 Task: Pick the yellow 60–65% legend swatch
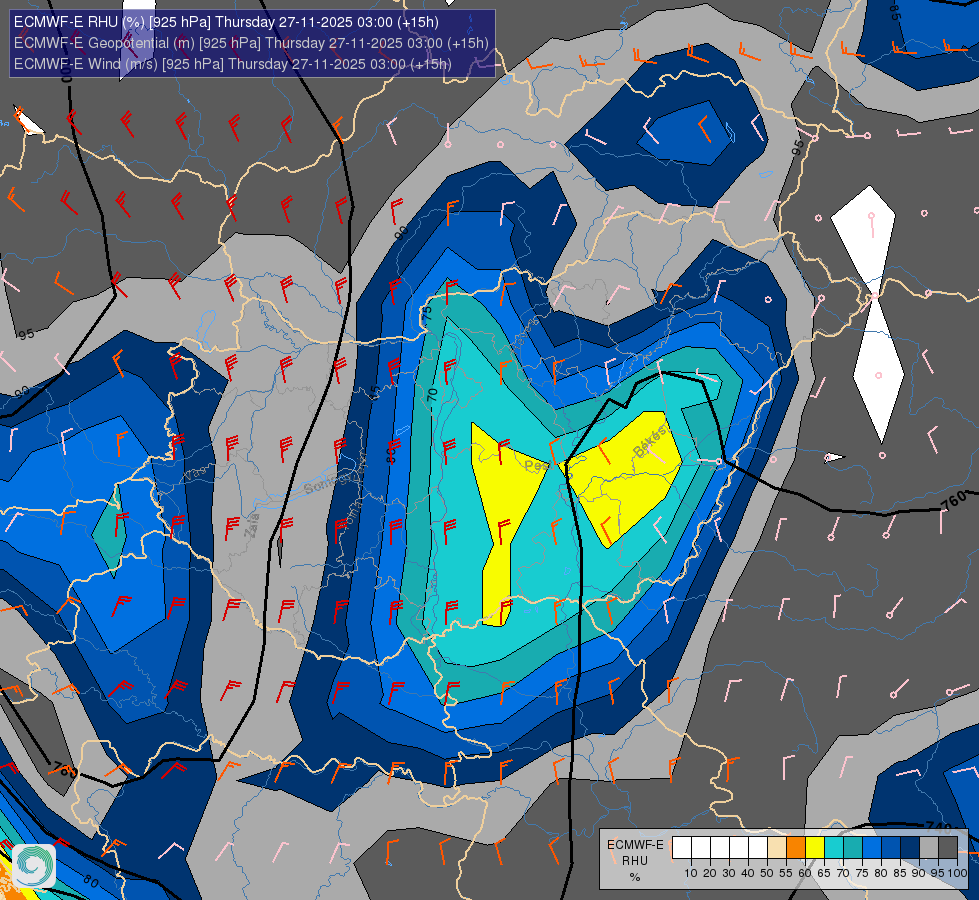click(x=815, y=848)
